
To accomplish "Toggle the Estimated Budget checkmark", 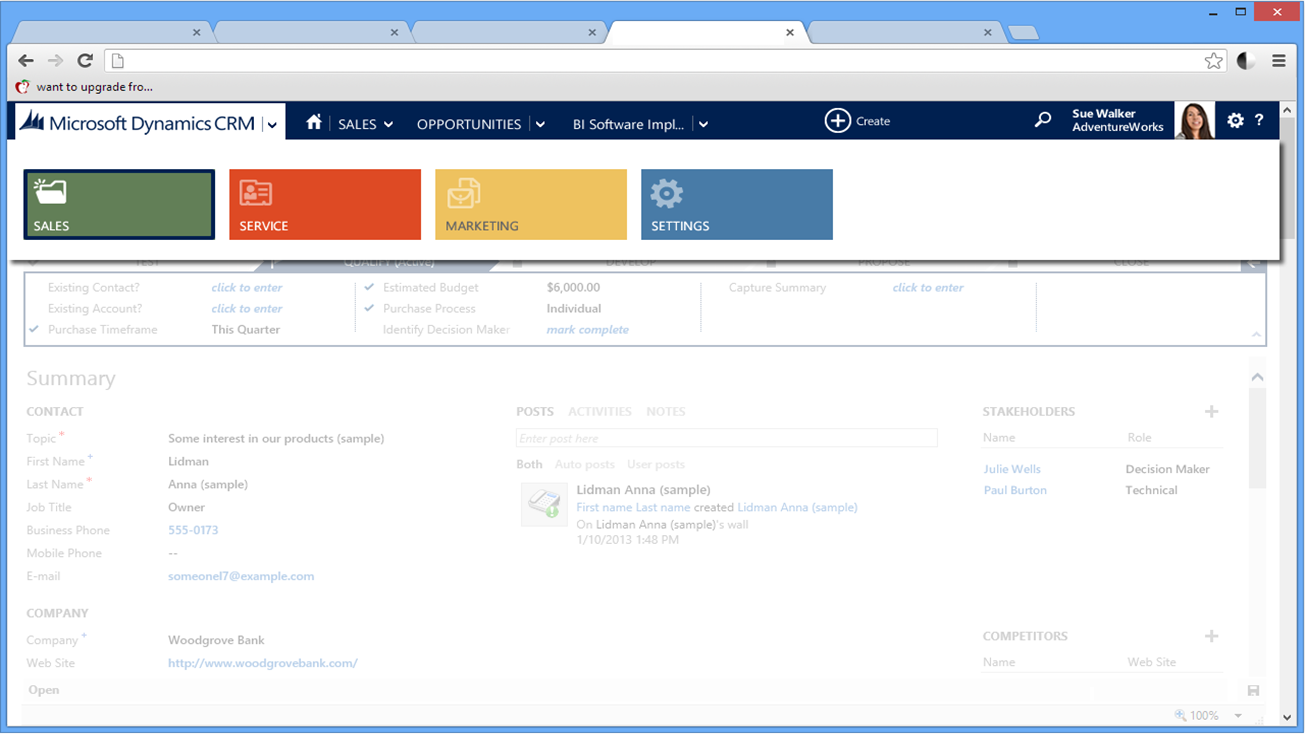I will coord(369,288).
